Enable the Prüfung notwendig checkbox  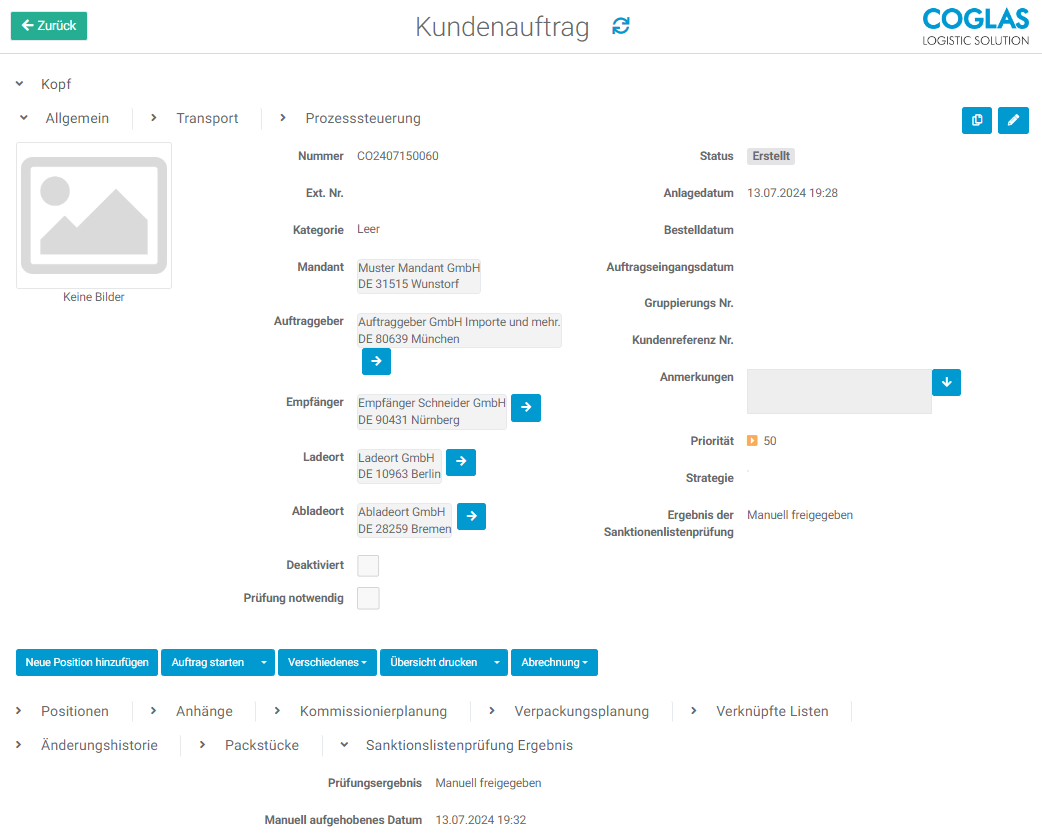[368, 599]
